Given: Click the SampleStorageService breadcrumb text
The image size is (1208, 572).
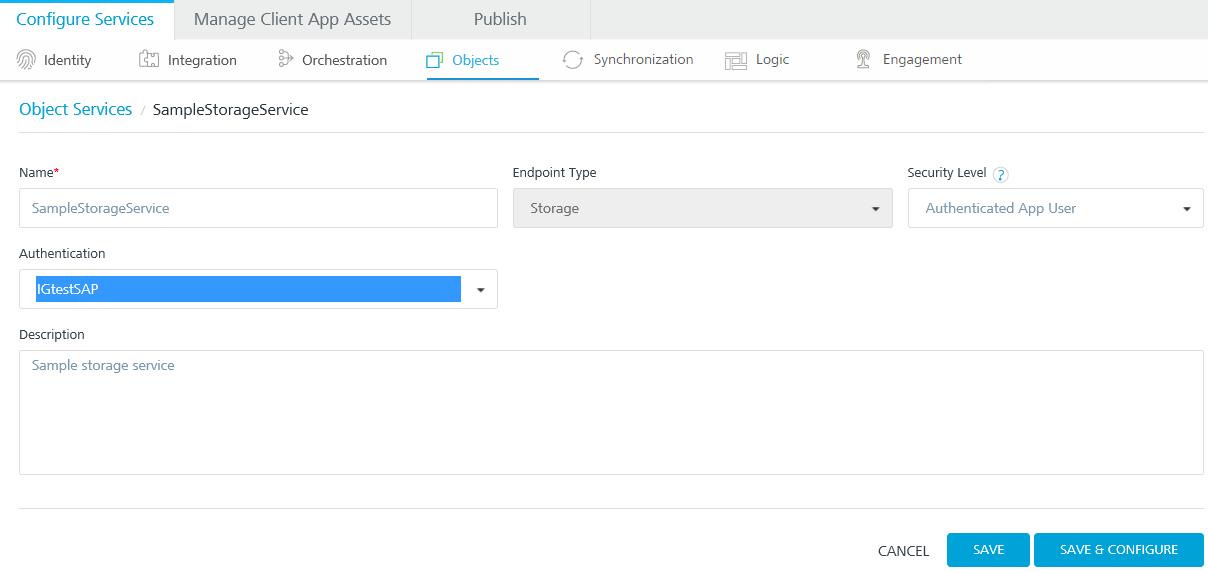Looking at the screenshot, I should pyautogui.click(x=231, y=110).
